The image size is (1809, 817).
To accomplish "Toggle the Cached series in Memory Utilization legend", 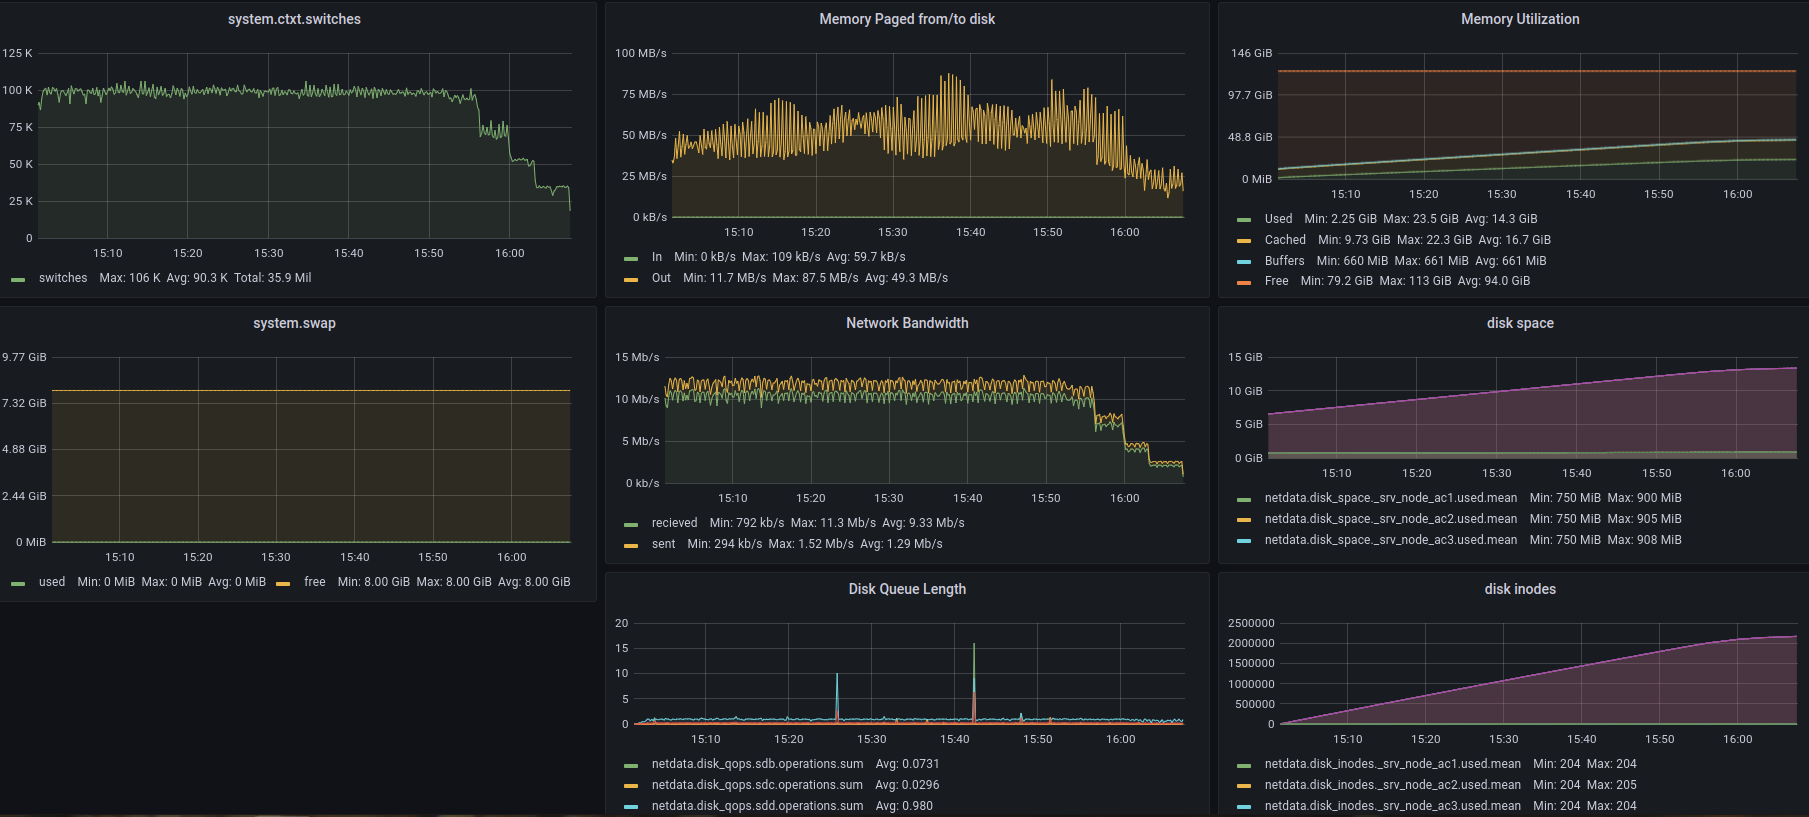I will pyautogui.click(x=1284, y=240).
